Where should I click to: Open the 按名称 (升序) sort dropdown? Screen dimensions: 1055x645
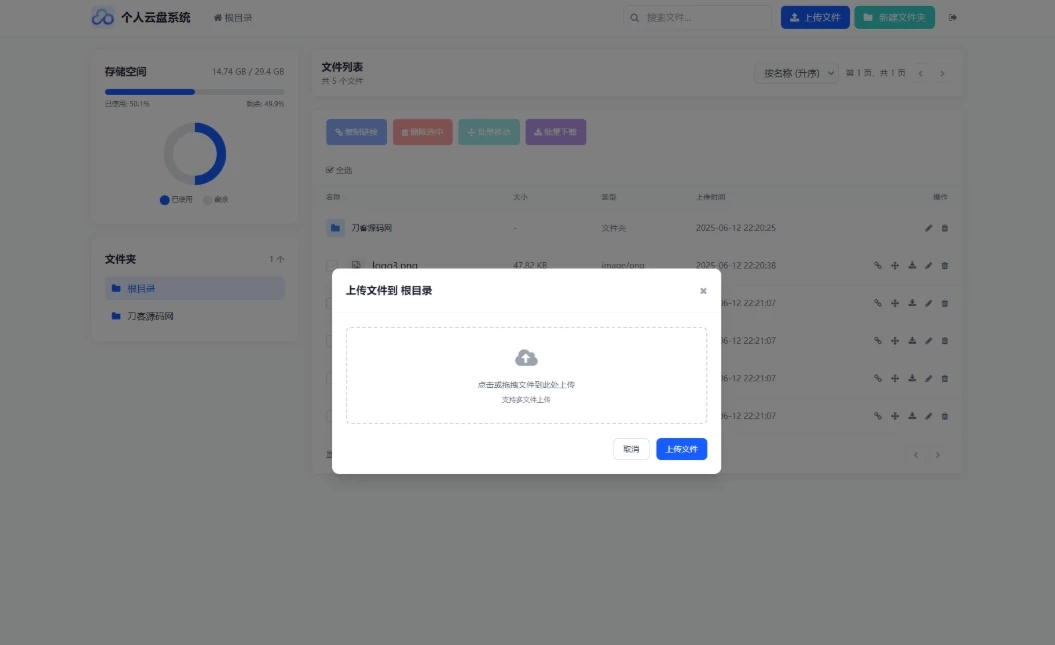point(796,73)
